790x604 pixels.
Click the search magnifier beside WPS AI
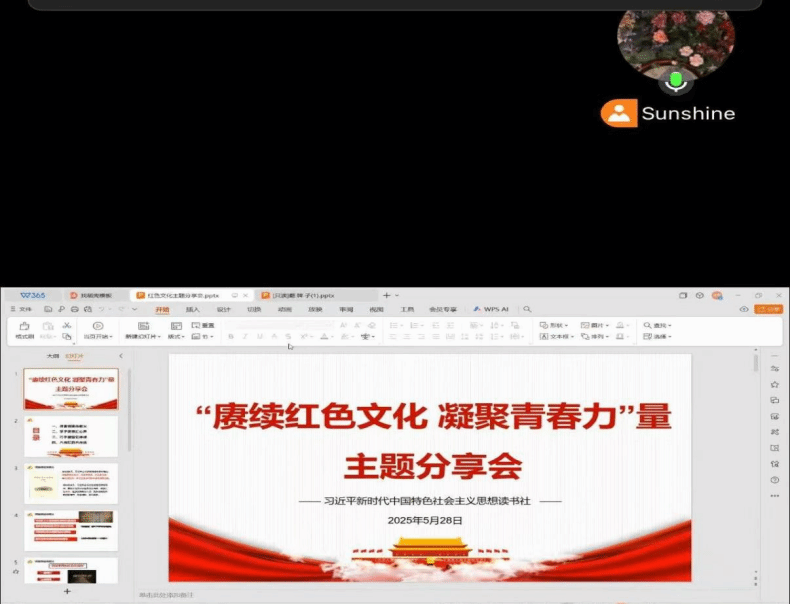tap(527, 310)
